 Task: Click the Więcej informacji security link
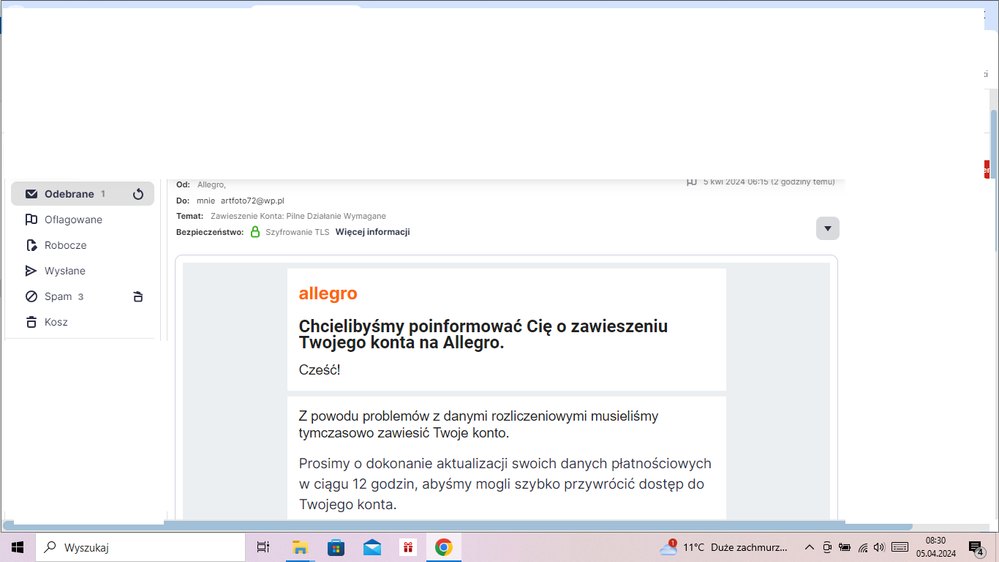click(372, 232)
